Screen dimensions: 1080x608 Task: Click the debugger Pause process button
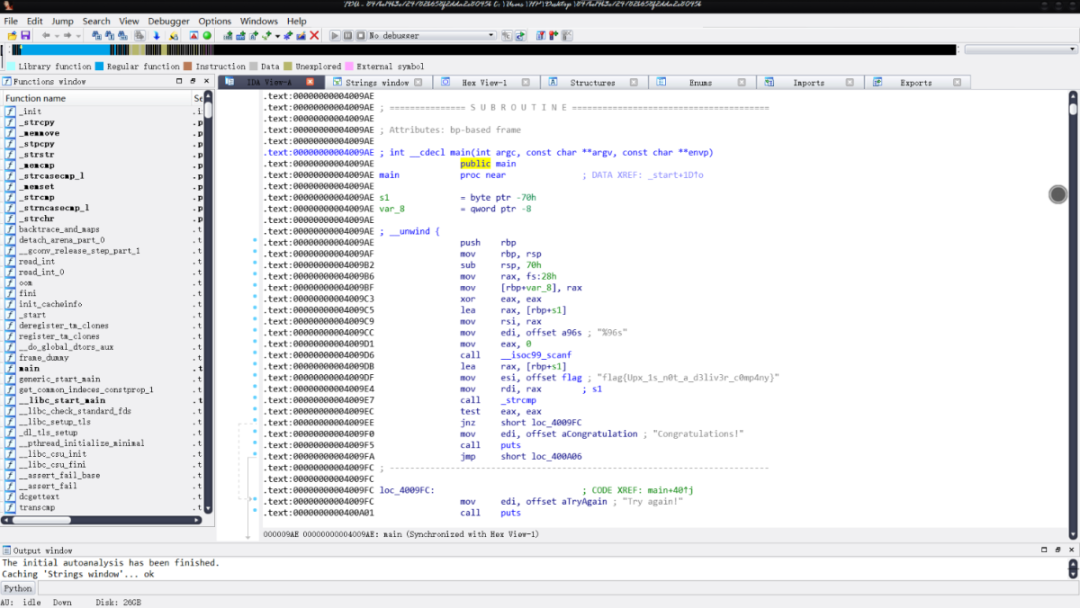pyautogui.click(x=347, y=36)
